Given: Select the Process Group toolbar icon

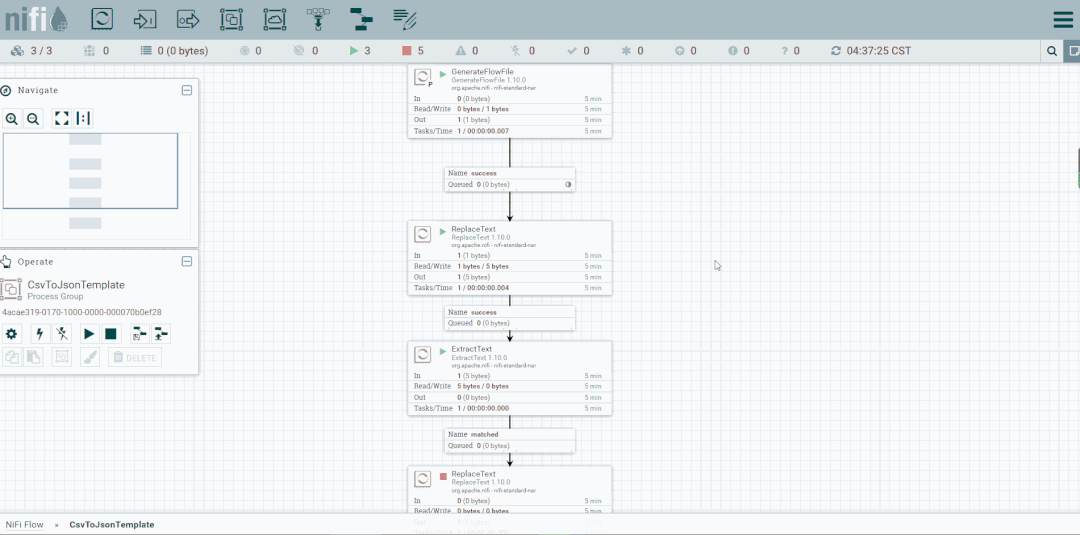Looking at the screenshot, I should (231, 19).
